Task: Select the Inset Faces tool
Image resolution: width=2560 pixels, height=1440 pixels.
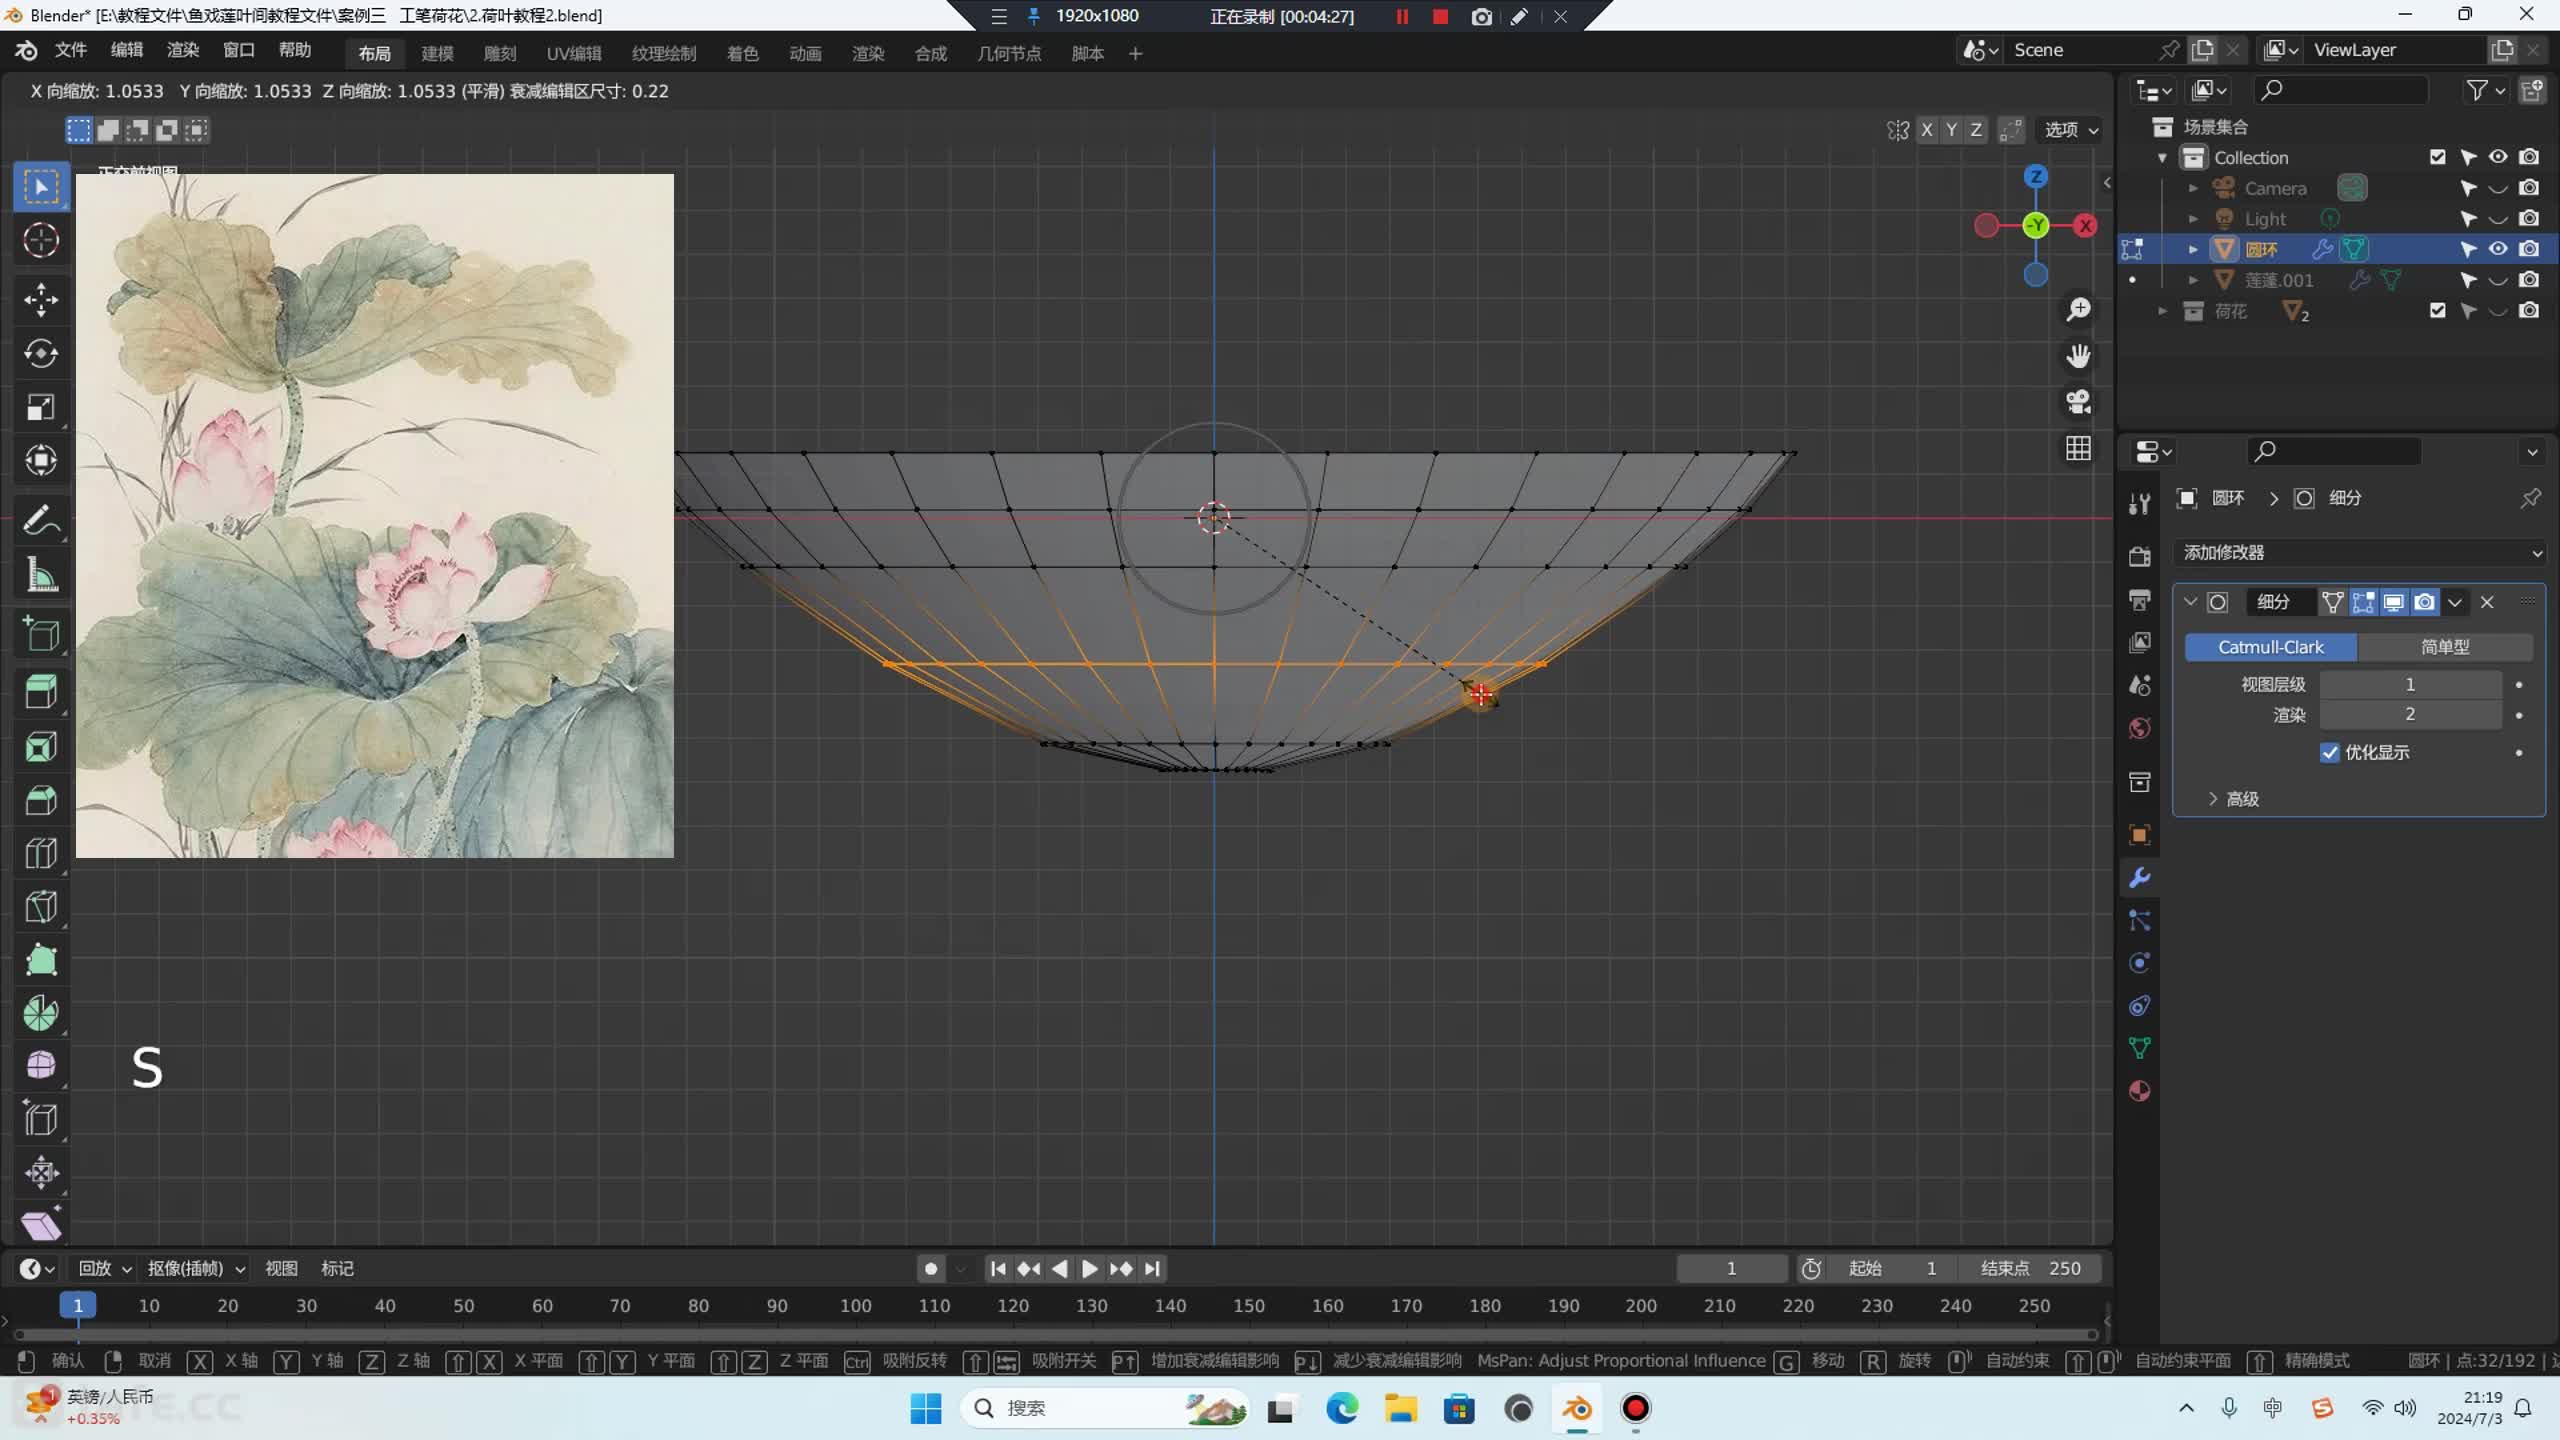Action: [41, 746]
